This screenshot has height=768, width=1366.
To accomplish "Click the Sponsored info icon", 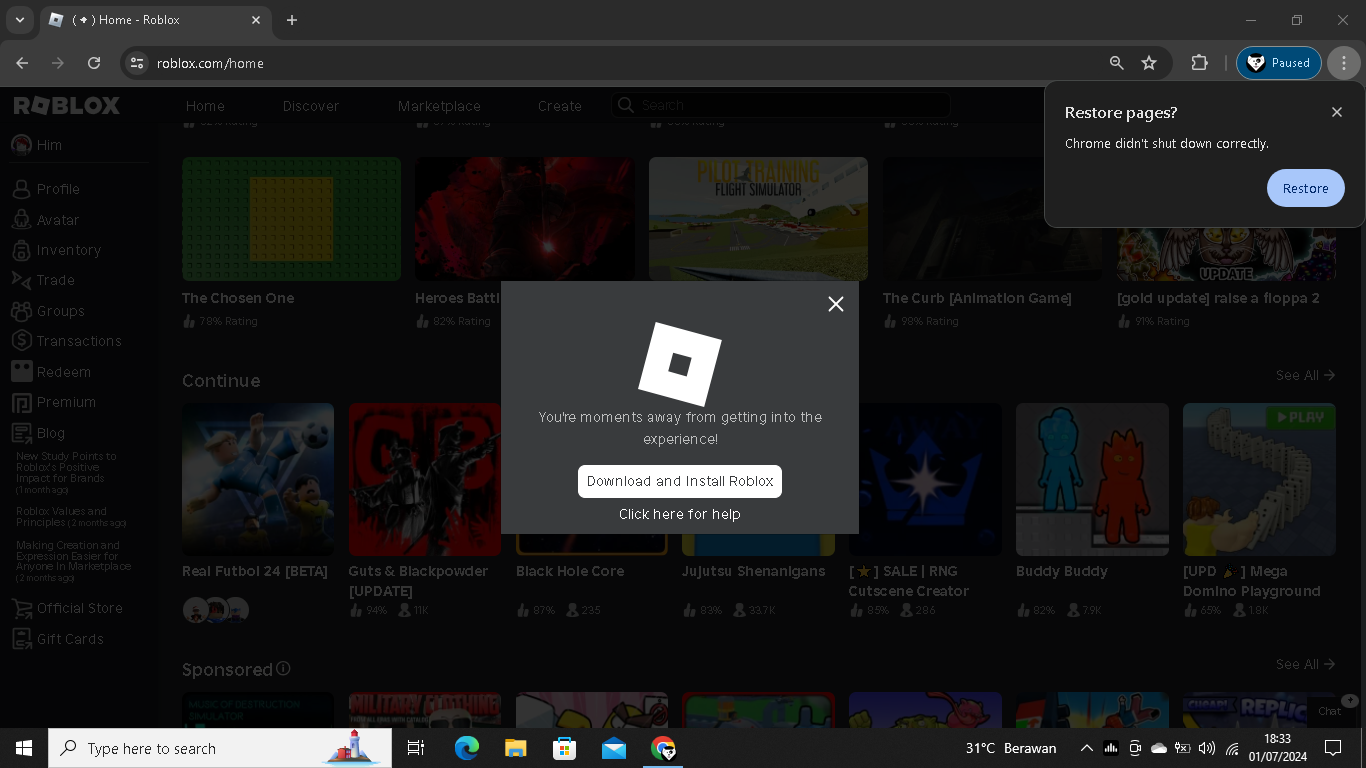I will click(x=283, y=668).
